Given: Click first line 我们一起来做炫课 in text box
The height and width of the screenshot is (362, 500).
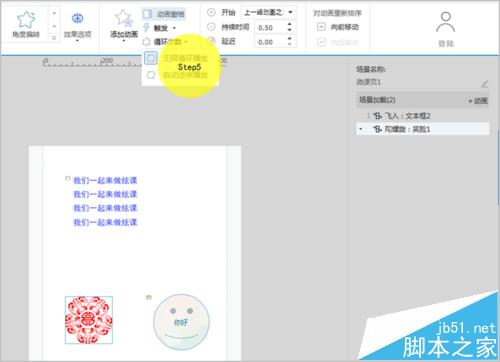Looking at the screenshot, I should 105,181.
